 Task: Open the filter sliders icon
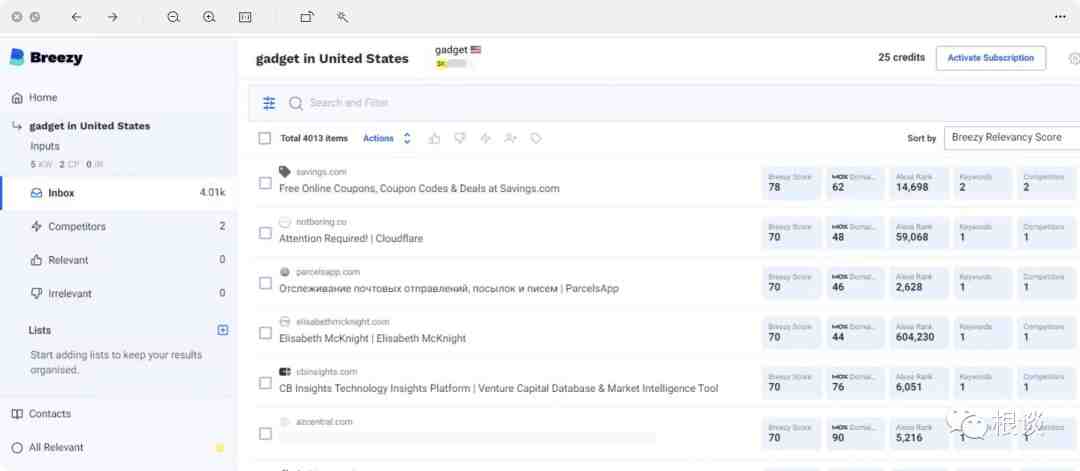(x=269, y=103)
